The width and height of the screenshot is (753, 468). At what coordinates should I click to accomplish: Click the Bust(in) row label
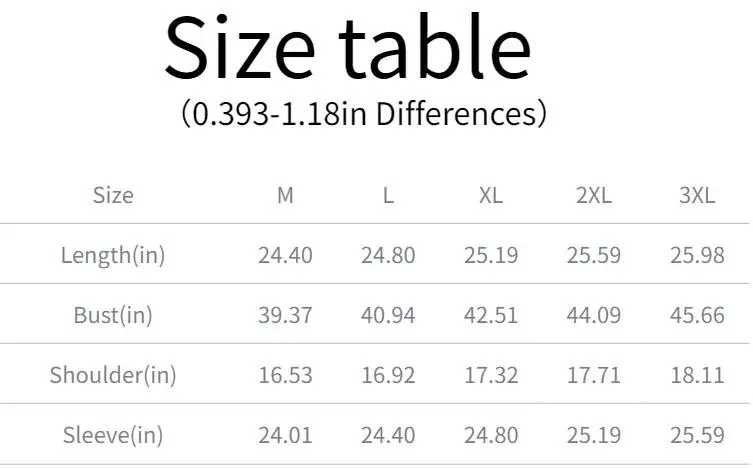point(113,315)
